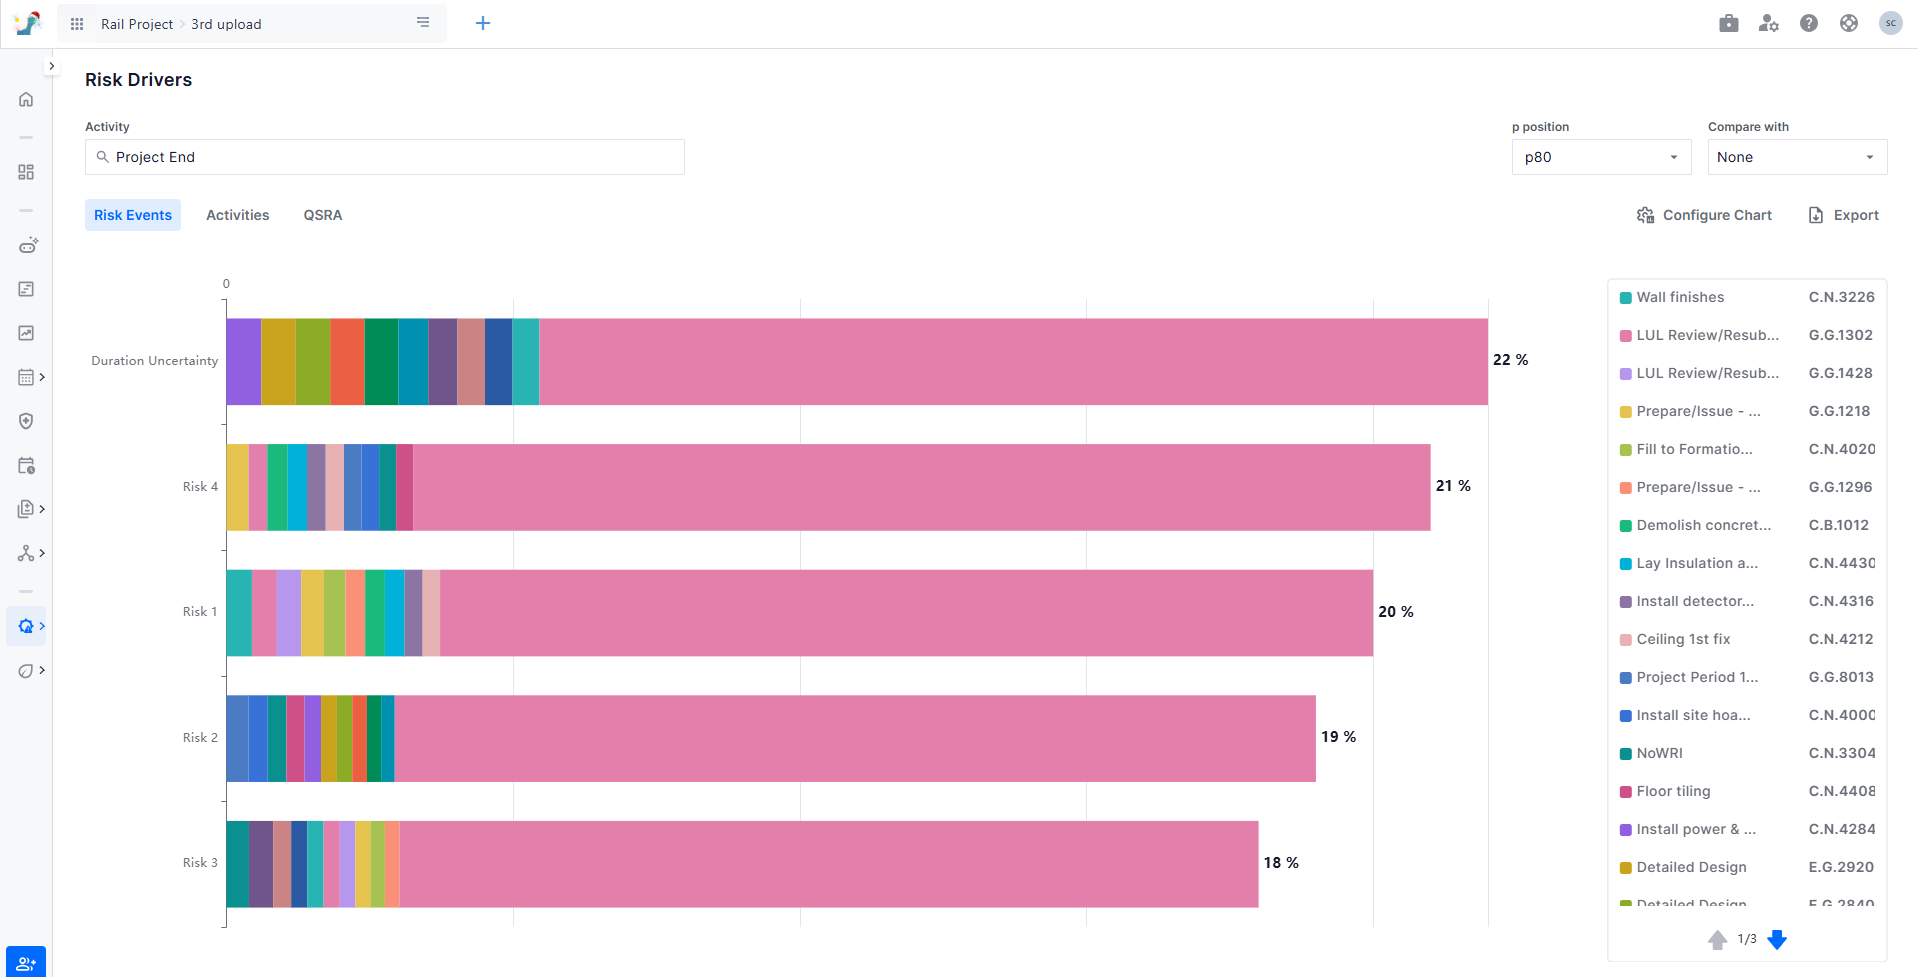Open the user settings icon in header

pos(1768,23)
